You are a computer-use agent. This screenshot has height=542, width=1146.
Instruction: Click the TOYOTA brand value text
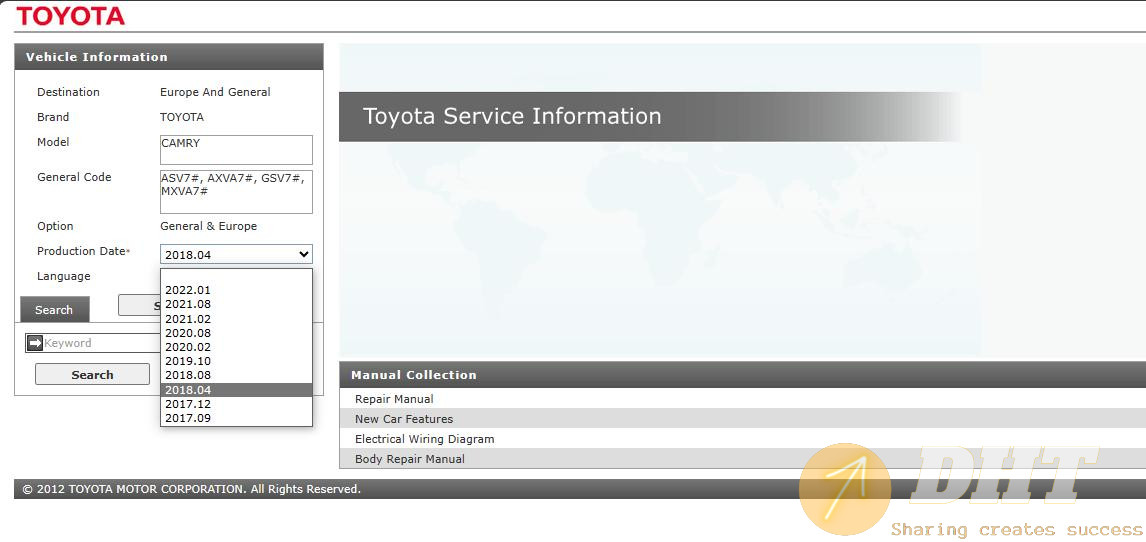(182, 117)
